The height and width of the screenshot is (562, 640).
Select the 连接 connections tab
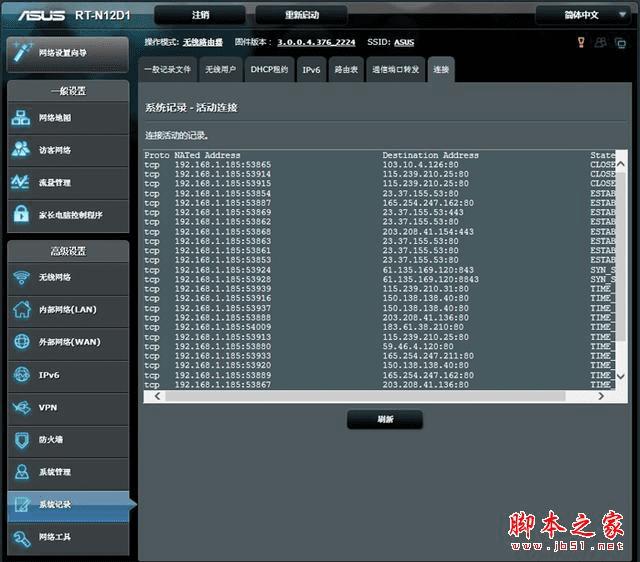pos(441,70)
